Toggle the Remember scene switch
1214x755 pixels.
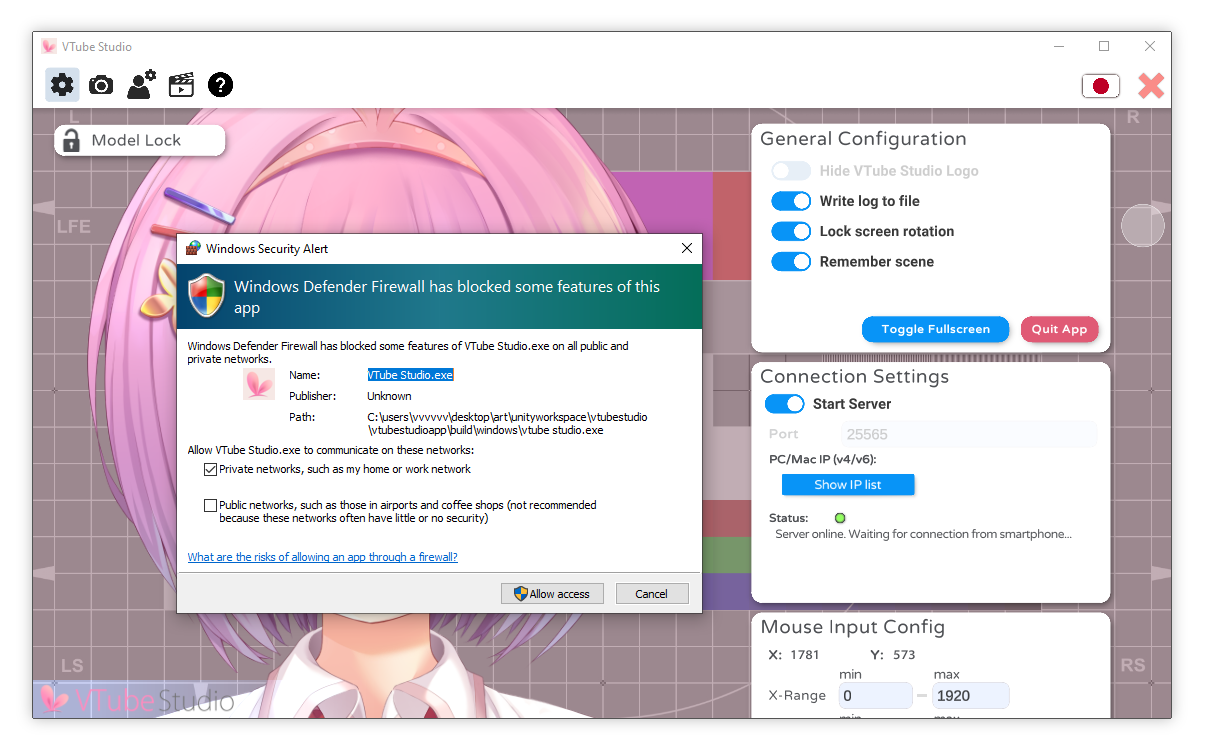(x=791, y=262)
